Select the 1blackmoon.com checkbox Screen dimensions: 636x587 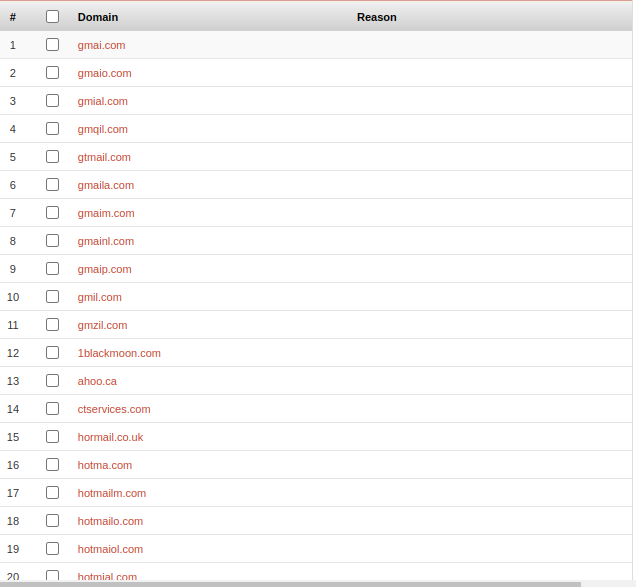pos(52,353)
